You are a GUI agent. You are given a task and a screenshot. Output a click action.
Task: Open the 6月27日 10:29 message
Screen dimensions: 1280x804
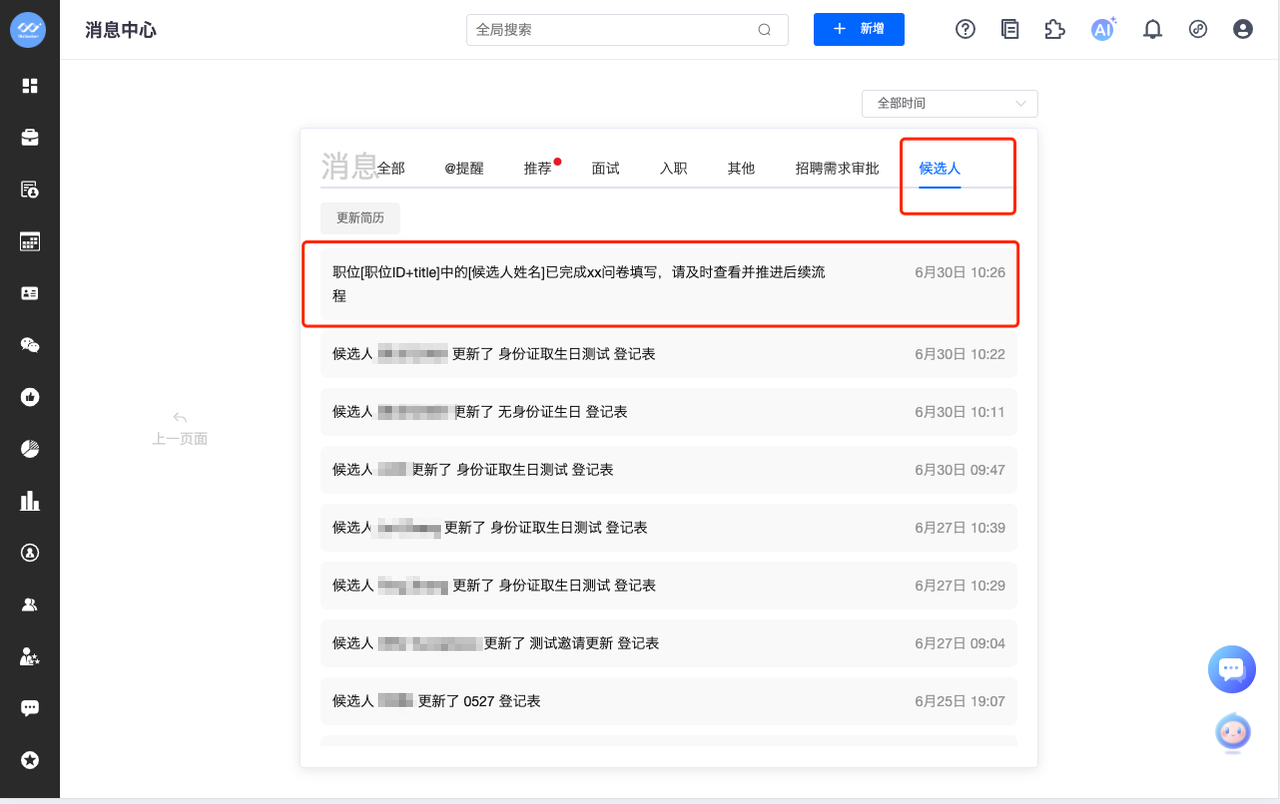coord(669,585)
